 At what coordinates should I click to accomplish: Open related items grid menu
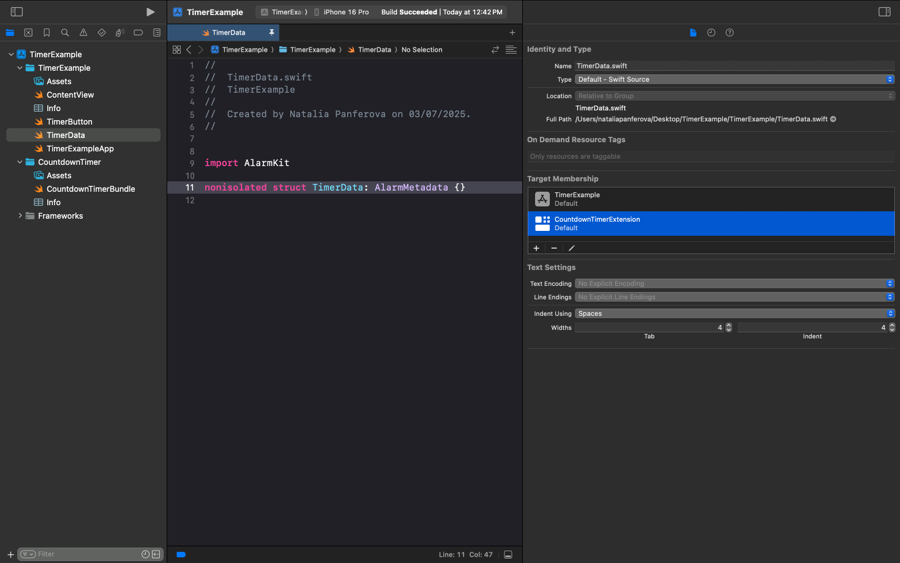click(177, 50)
